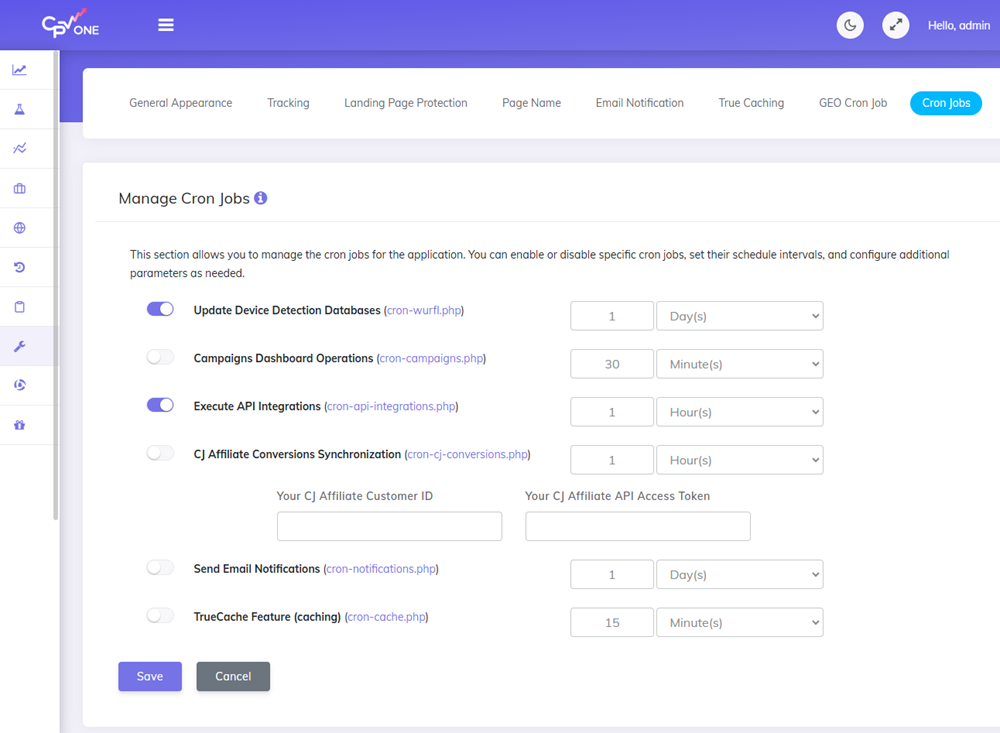Select the active Cron Jobs tab
The image size is (1000, 733).
pyautogui.click(x=946, y=103)
